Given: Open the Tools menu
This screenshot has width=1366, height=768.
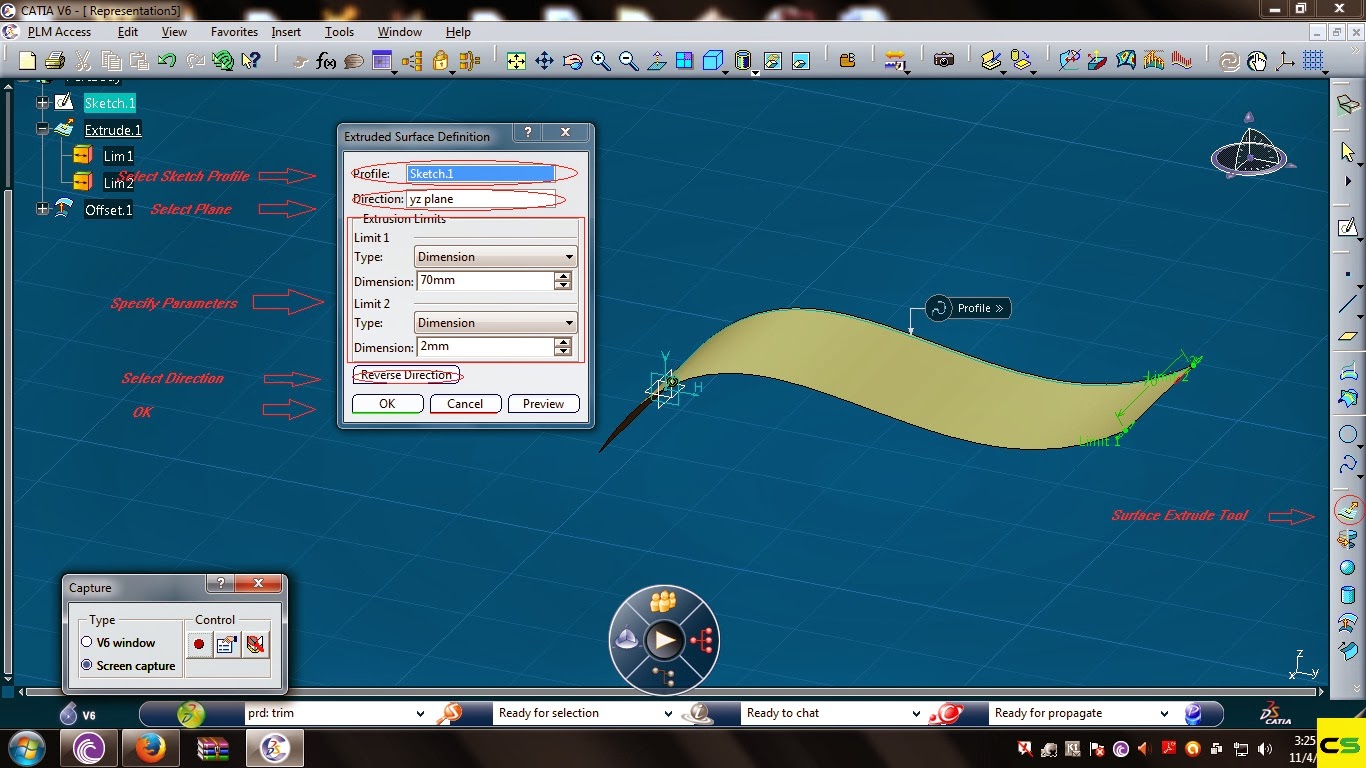Looking at the screenshot, I should [339, 32].
